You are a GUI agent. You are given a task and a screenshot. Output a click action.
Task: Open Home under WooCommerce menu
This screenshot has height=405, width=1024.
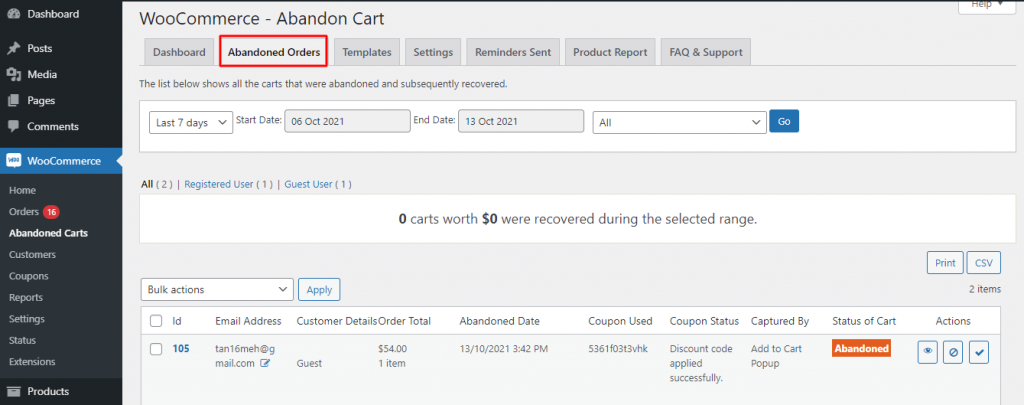point(22,190)
